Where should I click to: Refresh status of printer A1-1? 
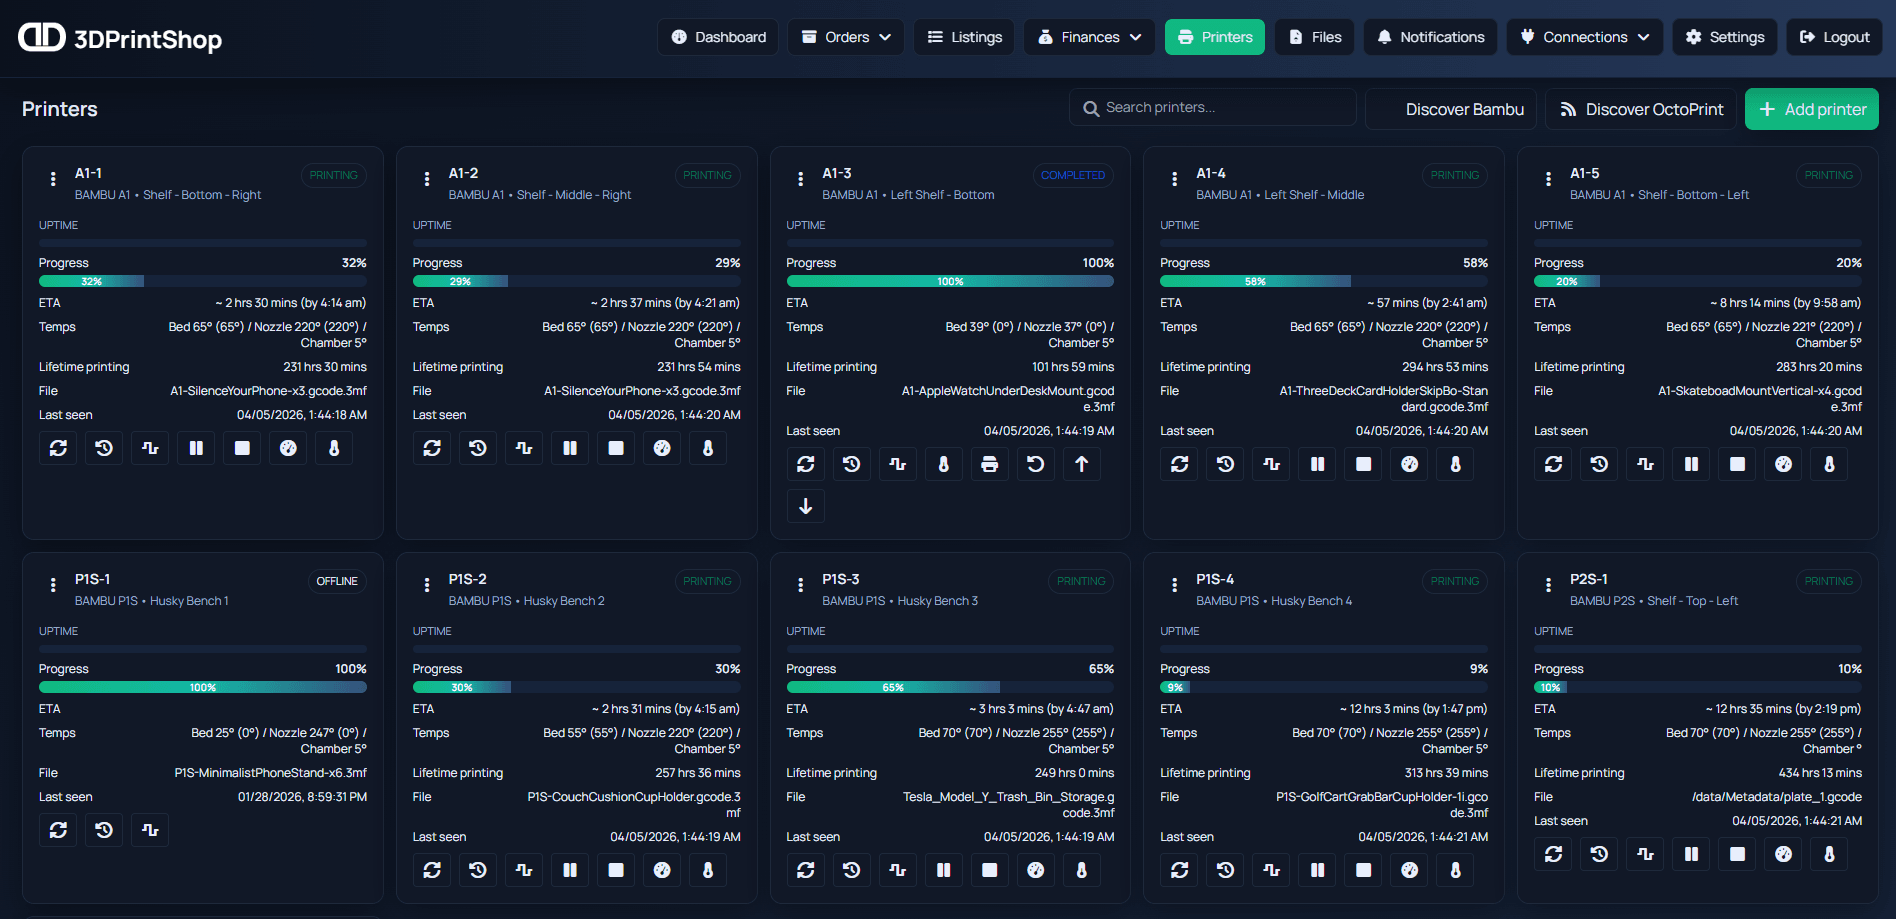coord(58,448)
